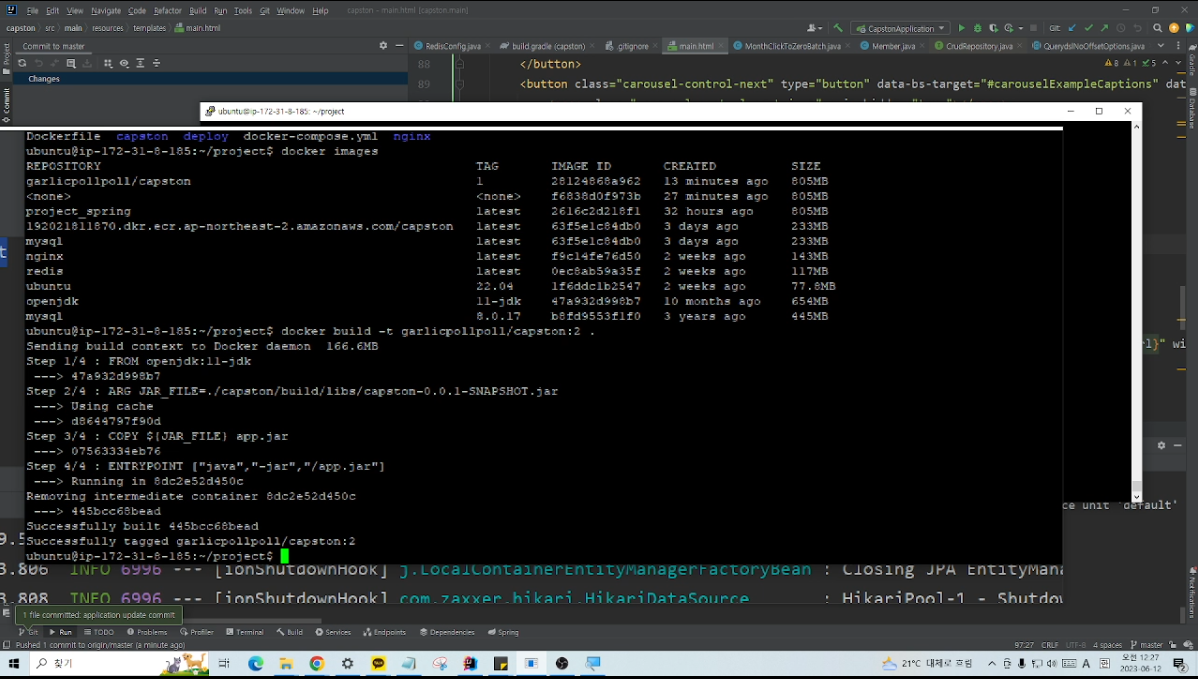Open Search Everywhere magnifier icon
The width and height of the screenshot is (1198, 679).
click(x=1158, y=28)
